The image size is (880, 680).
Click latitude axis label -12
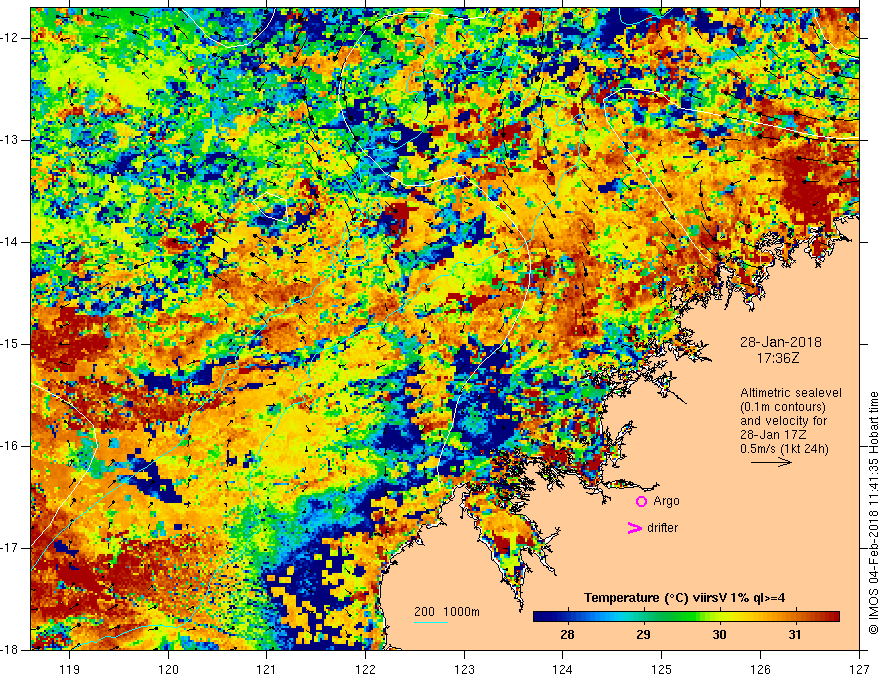click(x=10, y=38)
